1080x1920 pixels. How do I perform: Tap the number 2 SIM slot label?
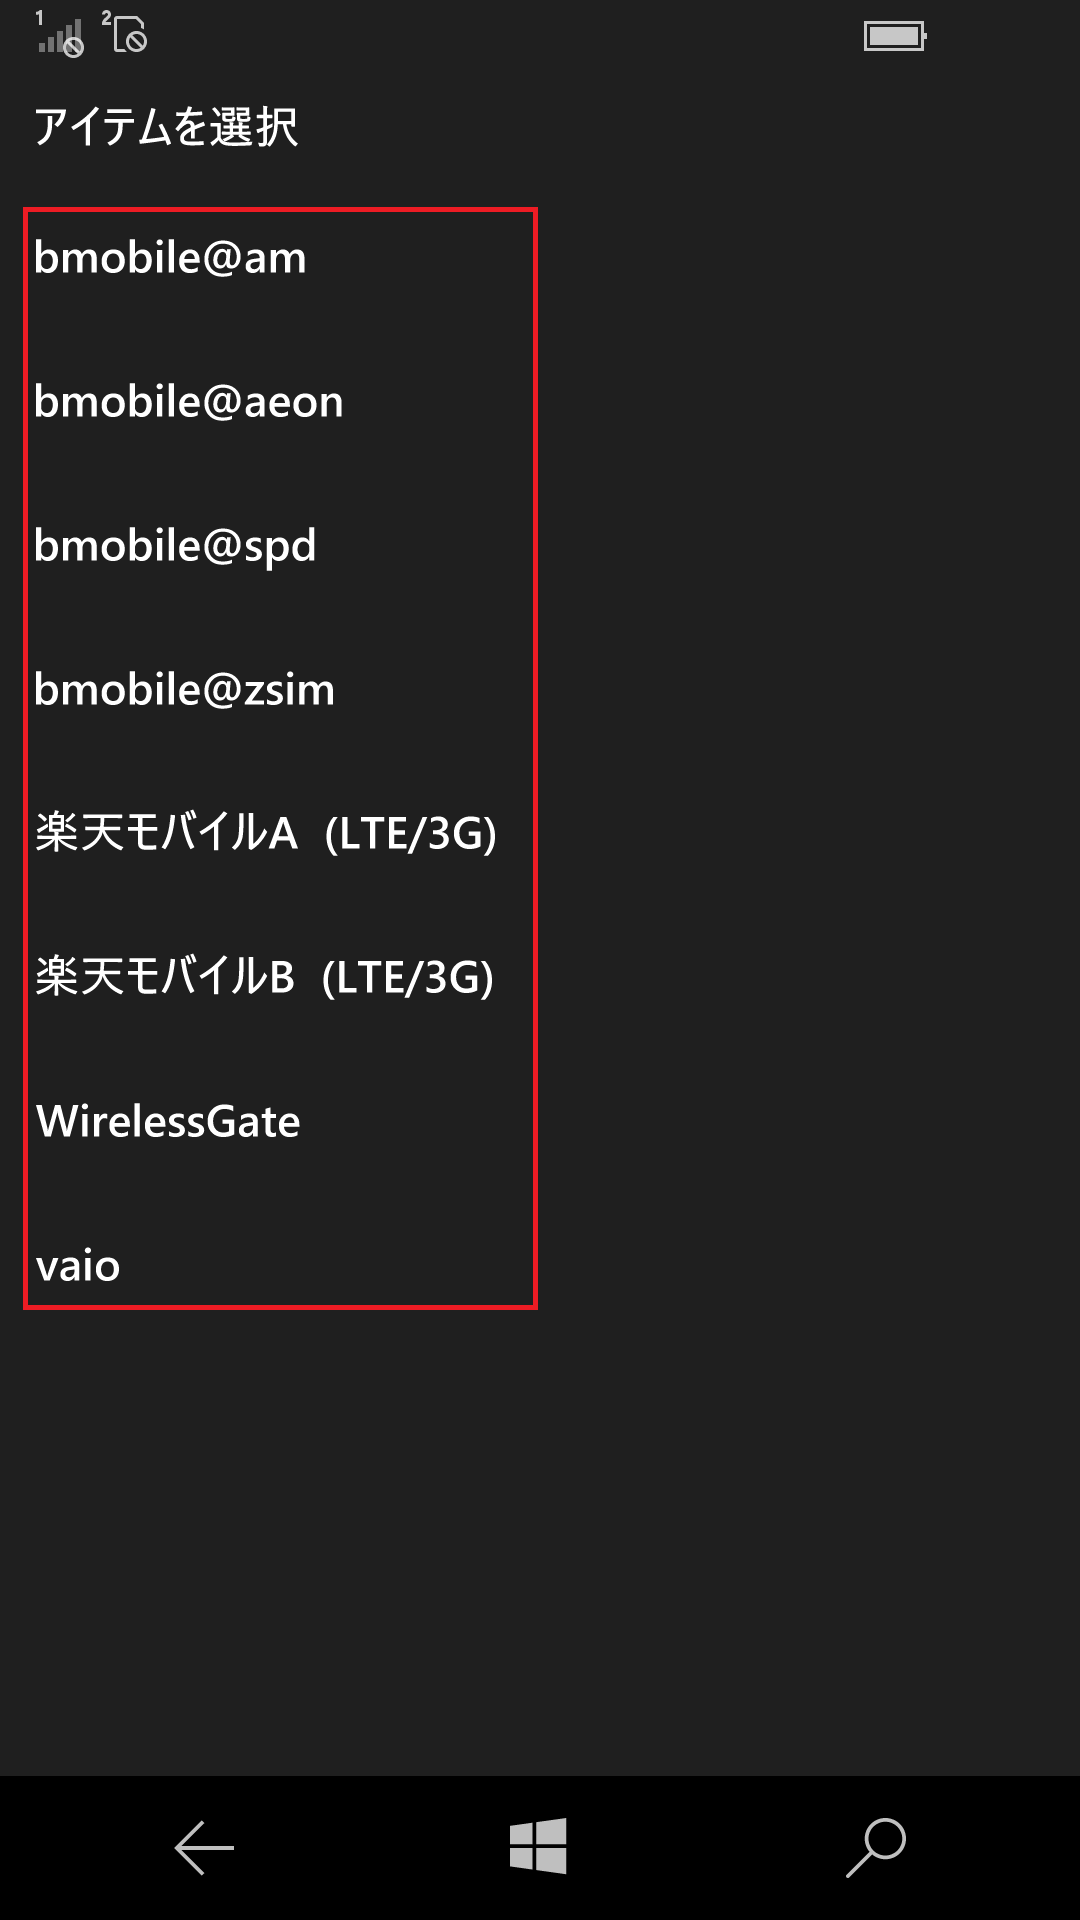pos(106,18)
